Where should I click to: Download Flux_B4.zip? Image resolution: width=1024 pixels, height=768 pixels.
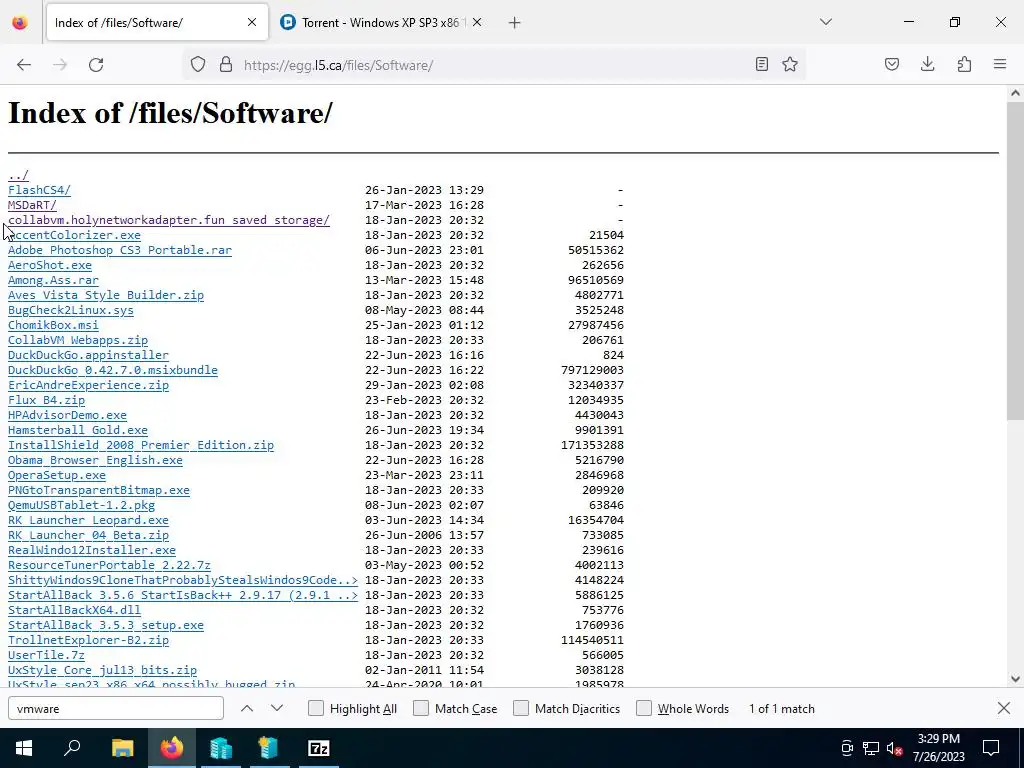click(46, 400)
